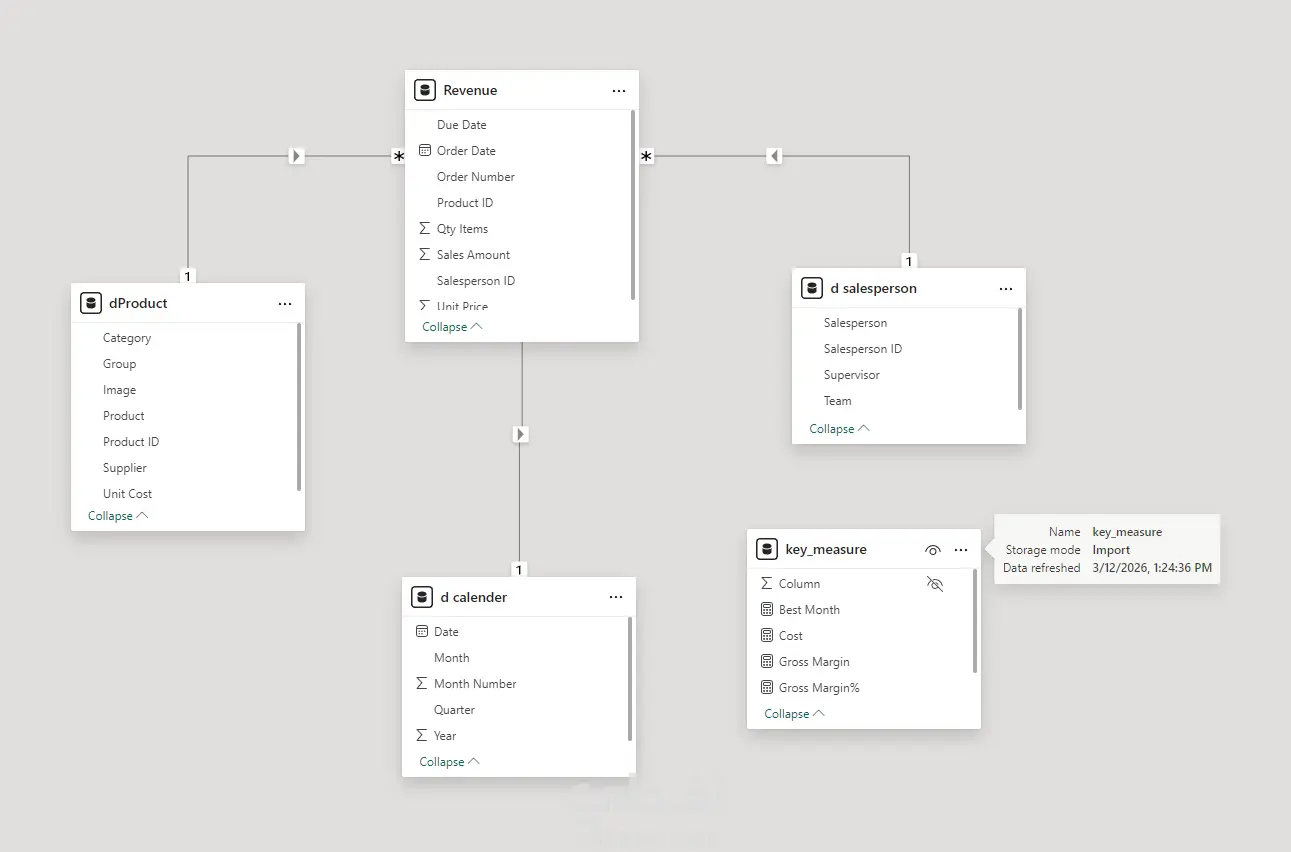Image resolution: width=1291 pixels, height=852 pixels.
Task: Select the Gross Margin% measure
Action: pyautogui.click(x=819, y=688)
